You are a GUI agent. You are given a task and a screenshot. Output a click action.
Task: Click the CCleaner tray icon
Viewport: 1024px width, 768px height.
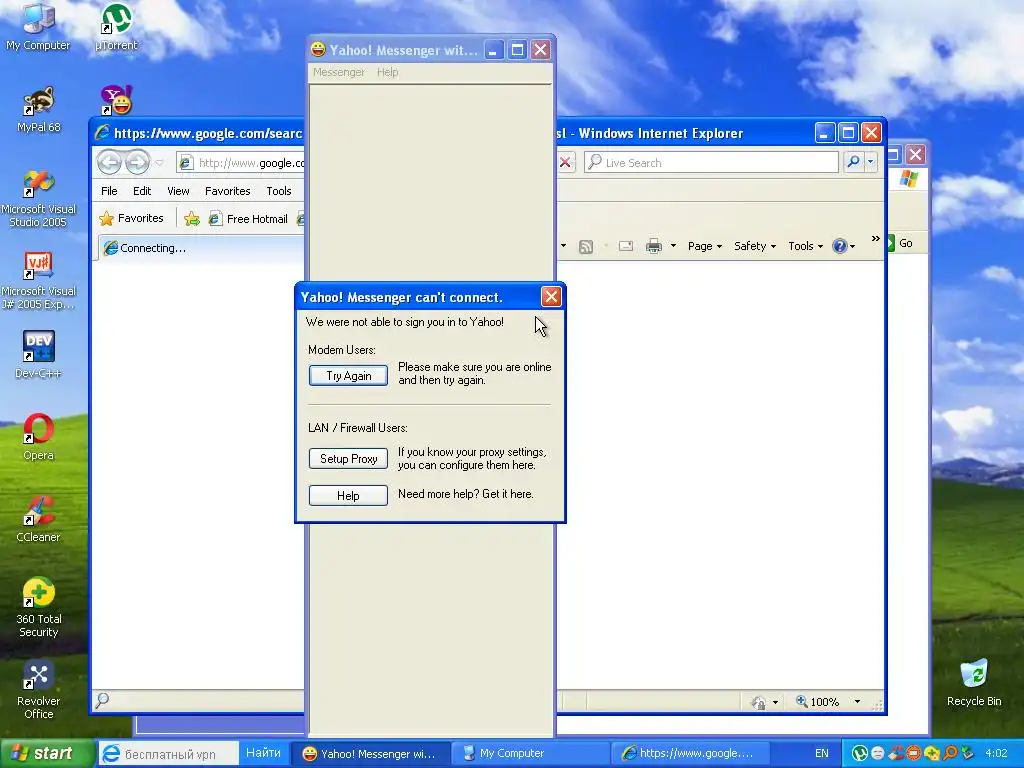point(896,753)
